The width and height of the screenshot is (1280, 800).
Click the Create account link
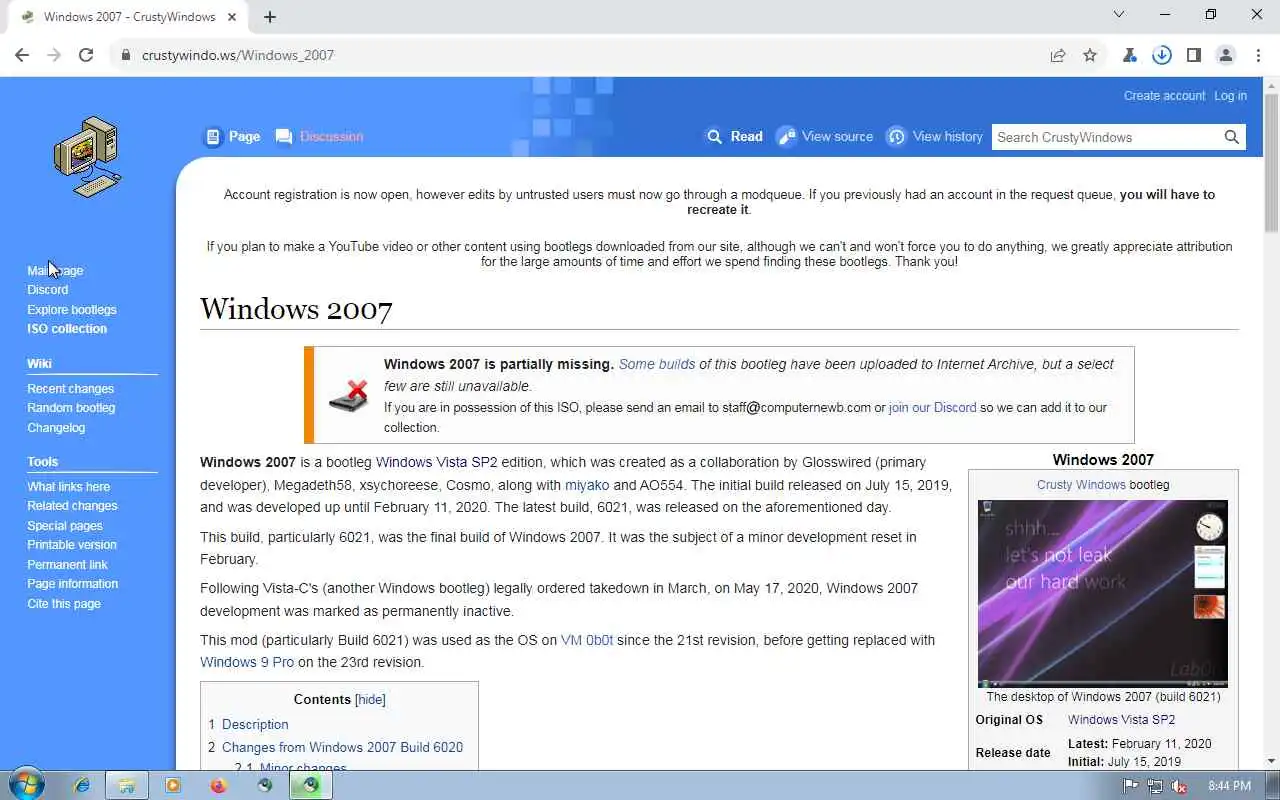[1164, 96]
